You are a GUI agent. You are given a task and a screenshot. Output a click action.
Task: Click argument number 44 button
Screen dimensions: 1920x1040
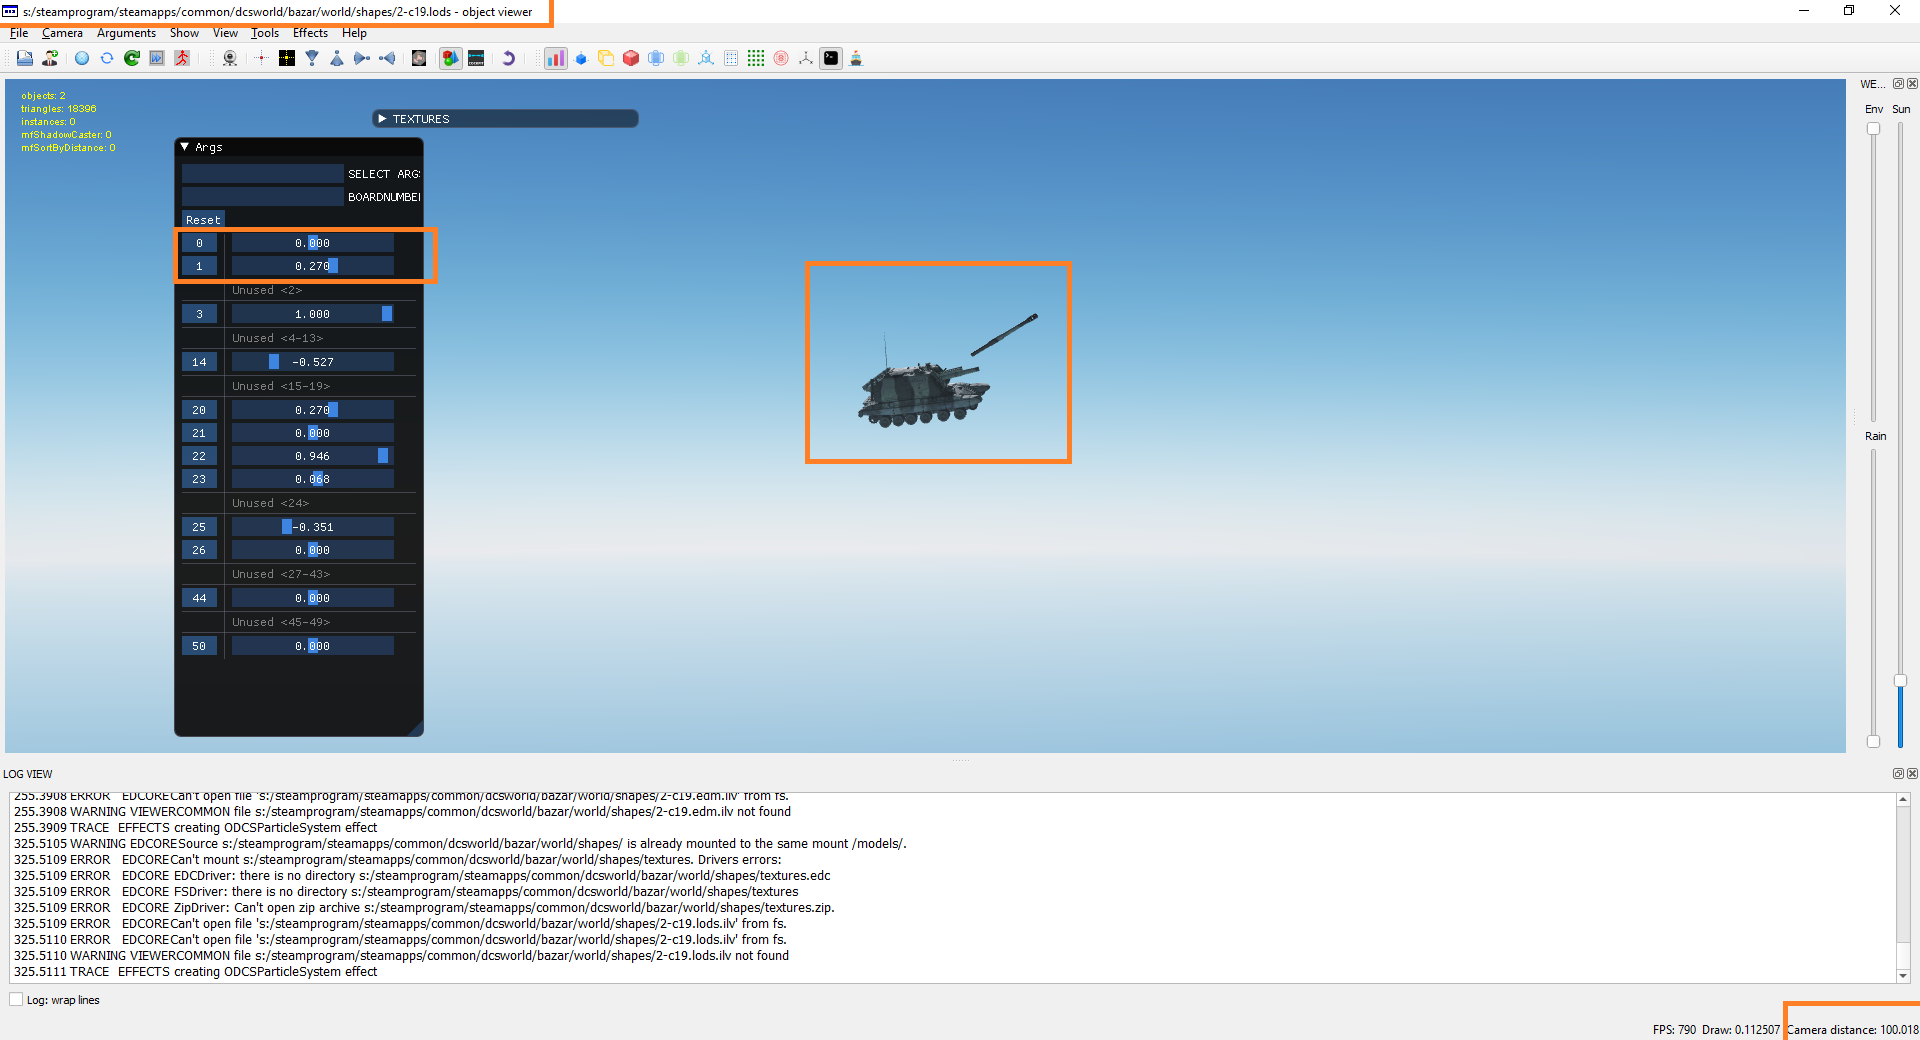(x=199, y=598)
